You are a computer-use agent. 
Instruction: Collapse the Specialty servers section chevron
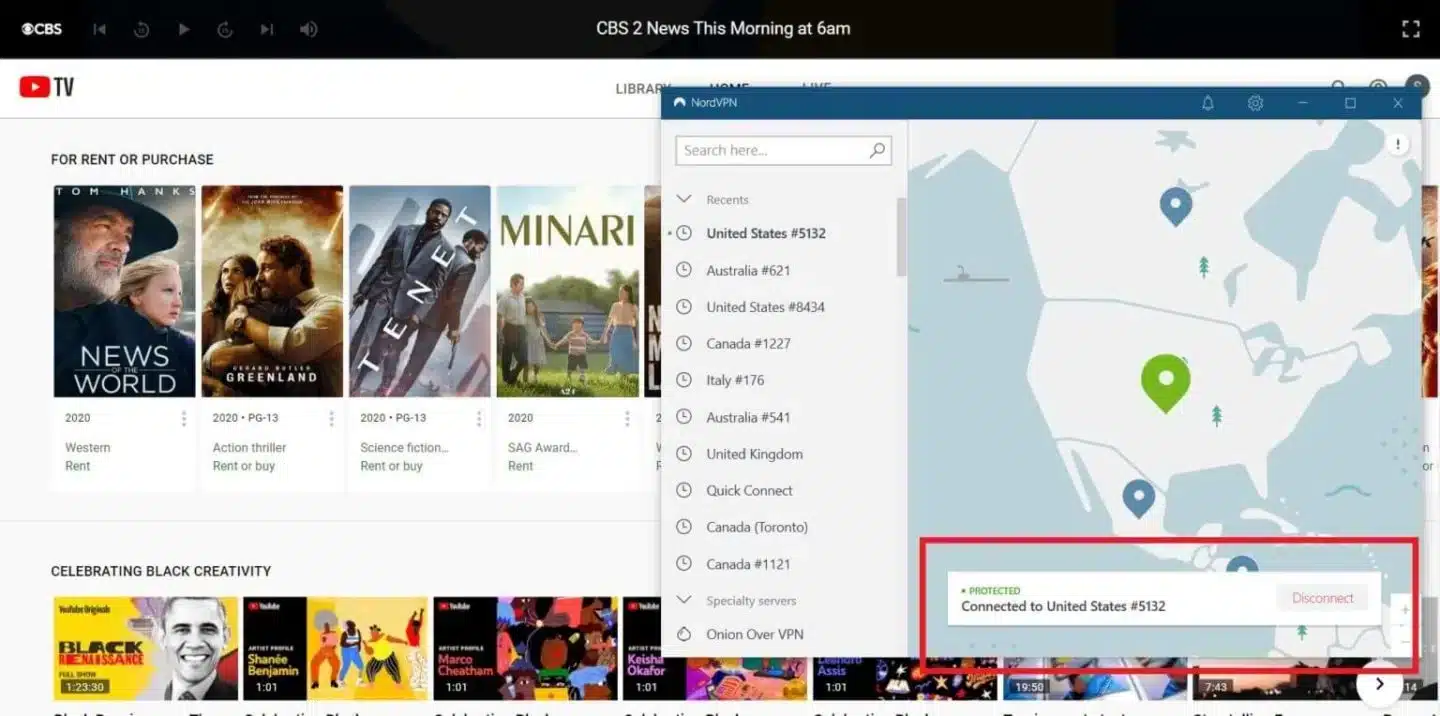(x=685, y=600)
